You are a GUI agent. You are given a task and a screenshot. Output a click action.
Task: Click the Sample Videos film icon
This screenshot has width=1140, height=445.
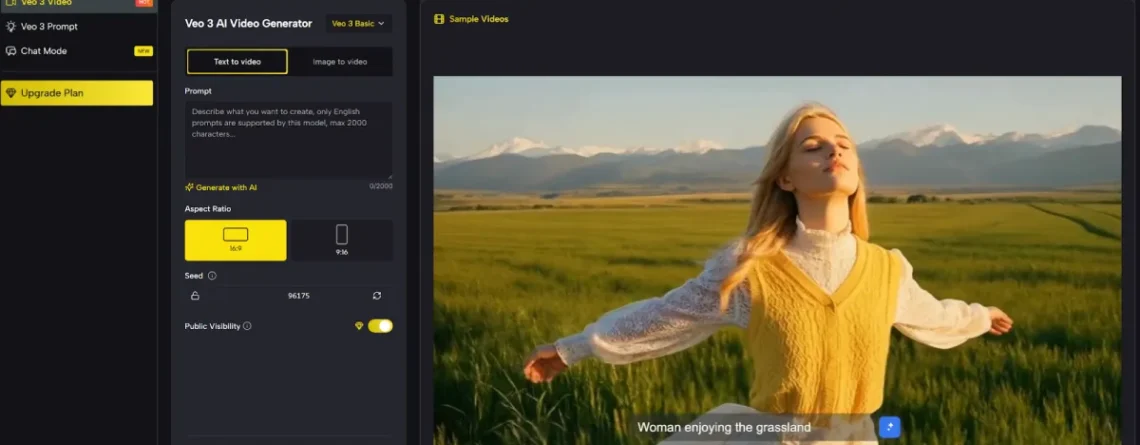439,19
